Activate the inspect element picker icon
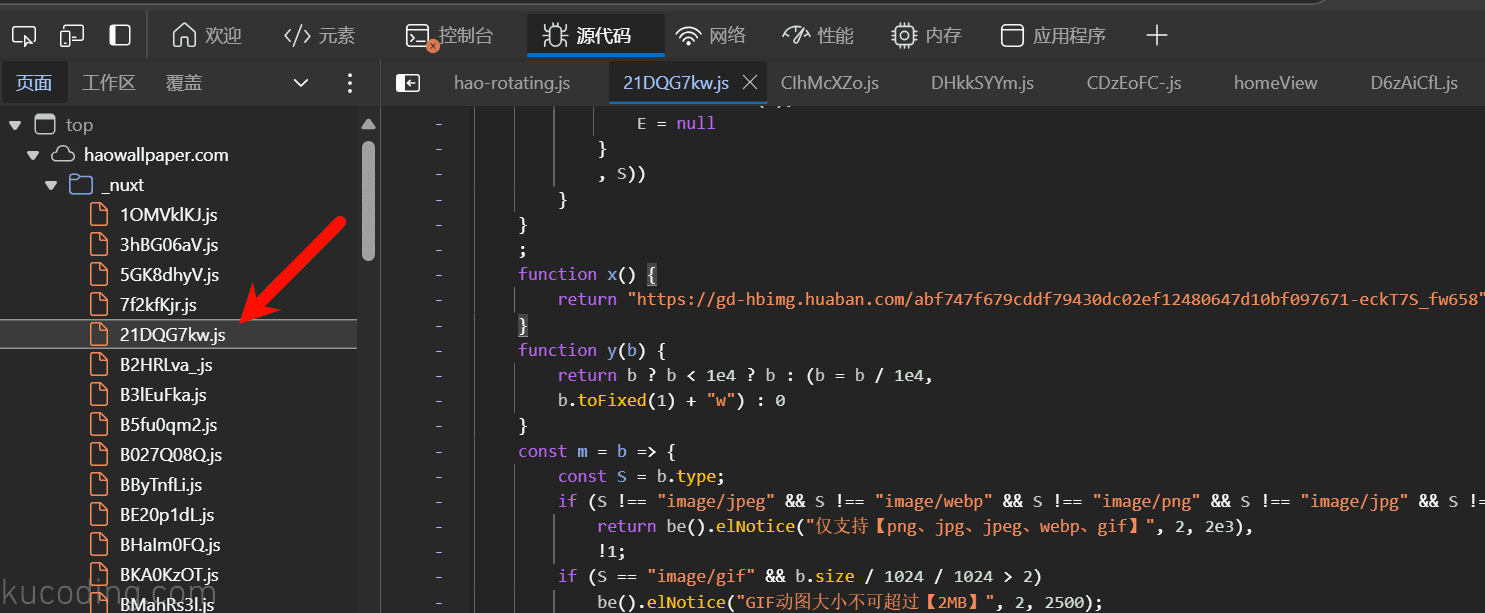Screen dimensions: 1485x613 coord(24,36)
